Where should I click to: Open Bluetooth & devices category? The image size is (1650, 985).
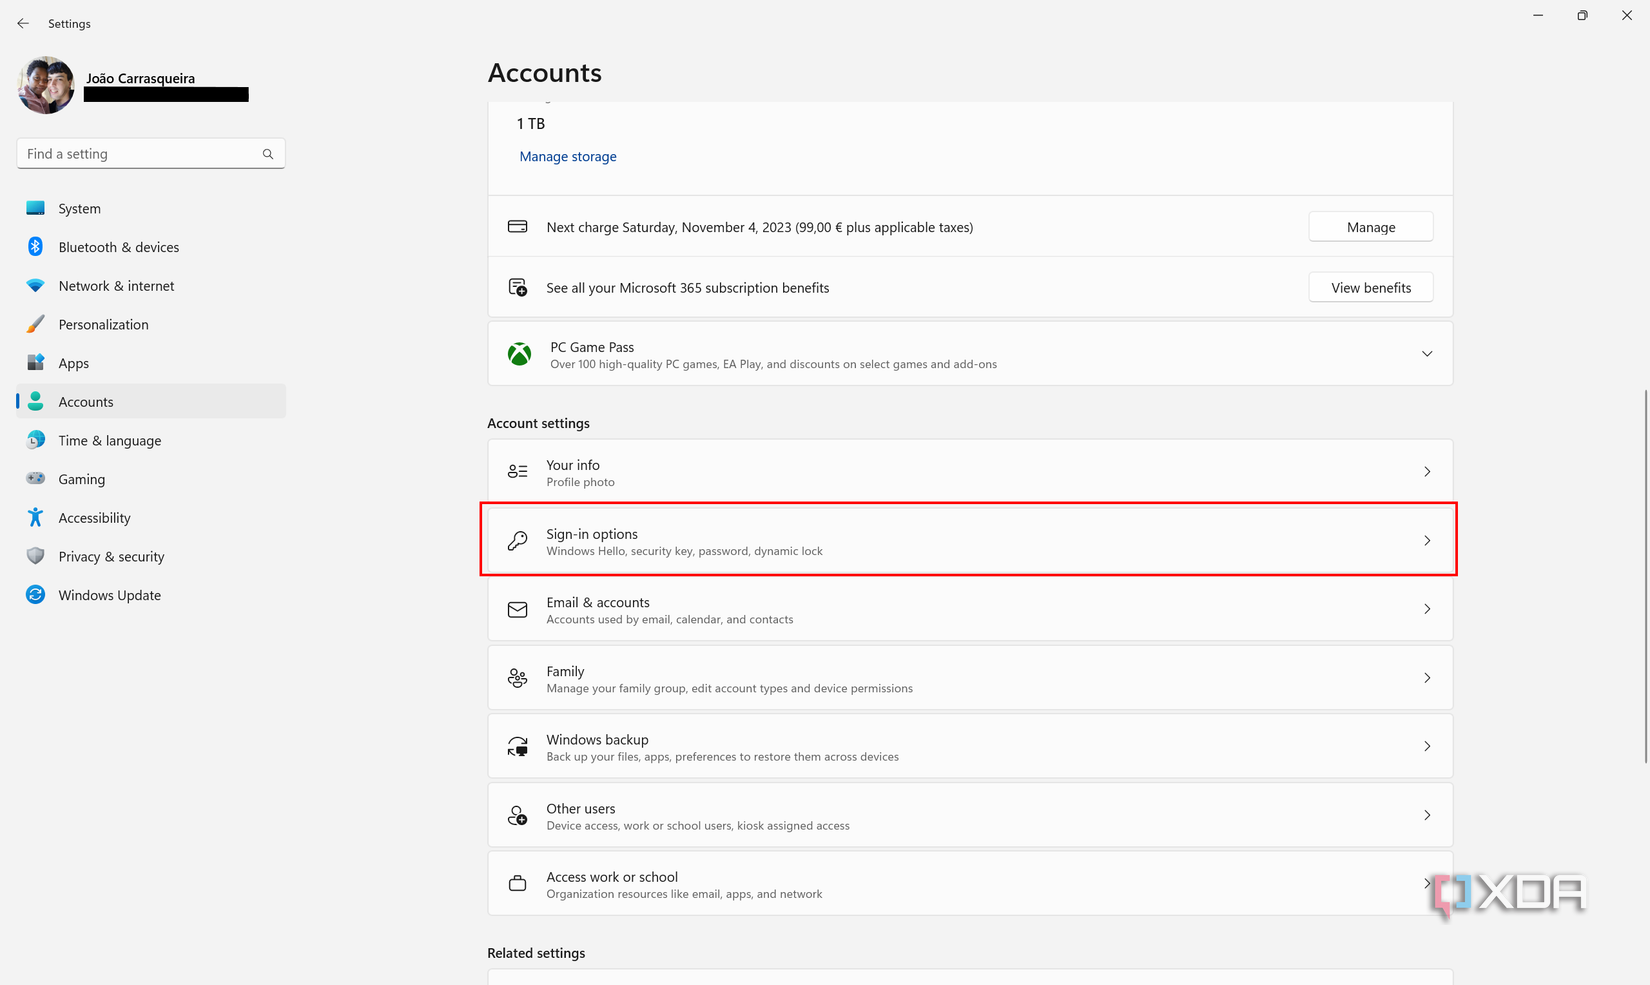tap(151, 247)
